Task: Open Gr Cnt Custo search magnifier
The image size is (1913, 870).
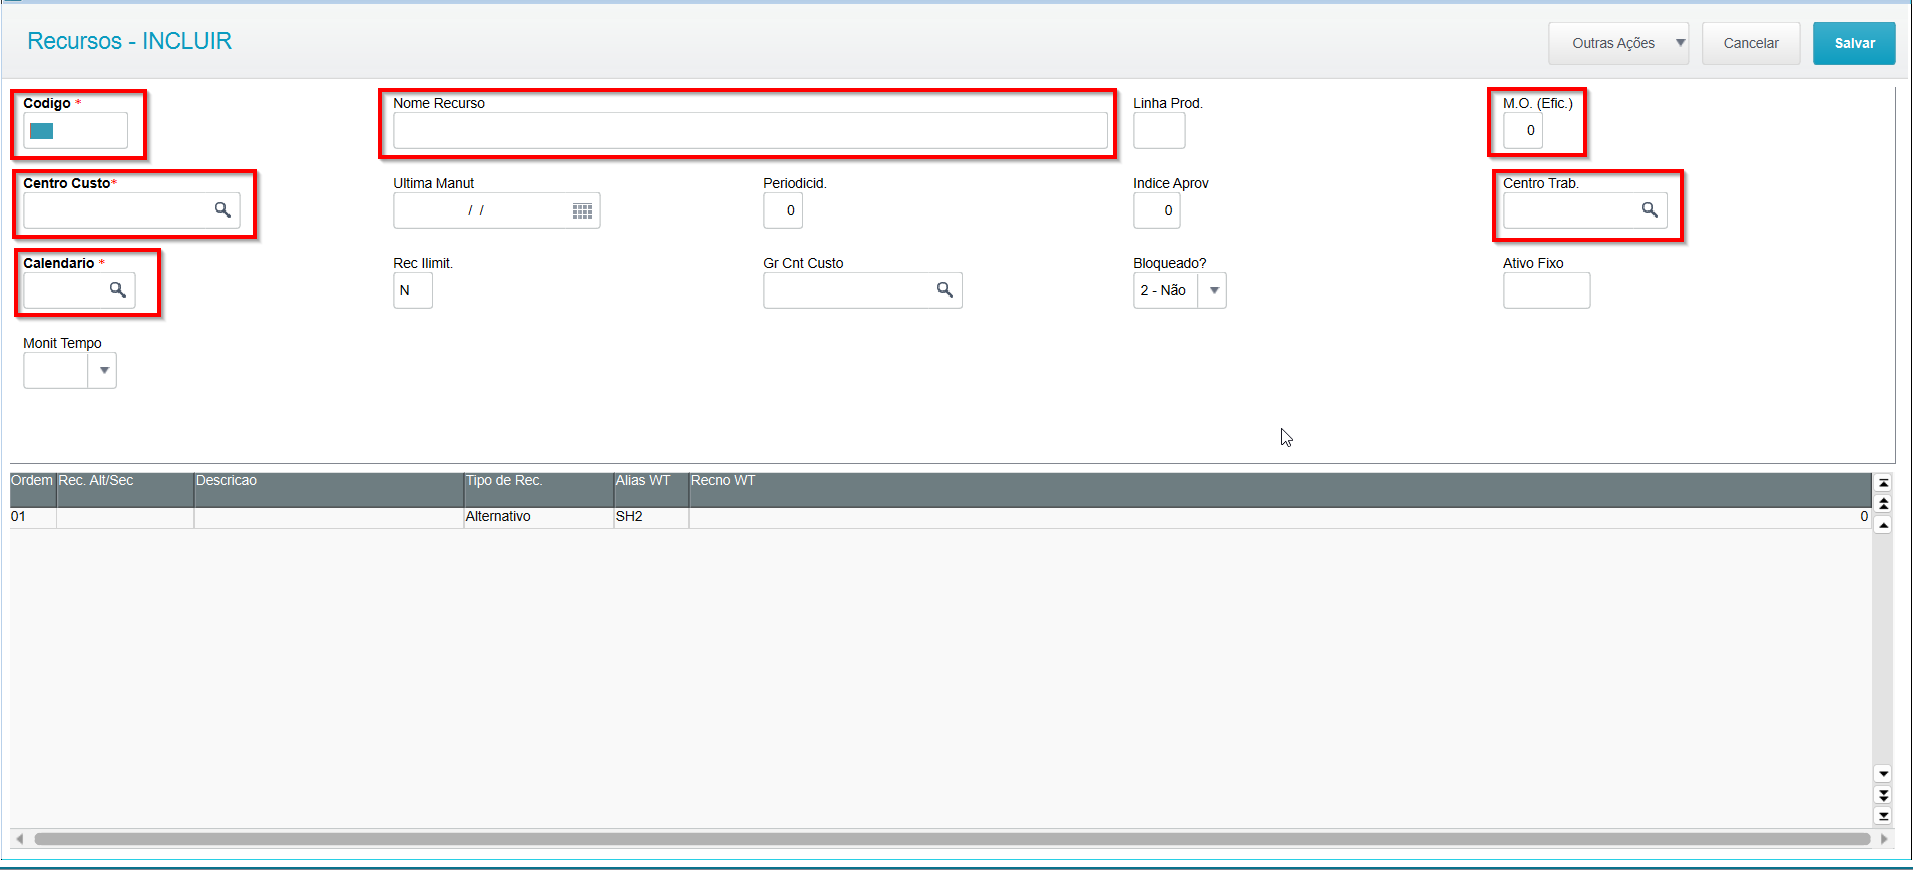Action: pos(944,290)
